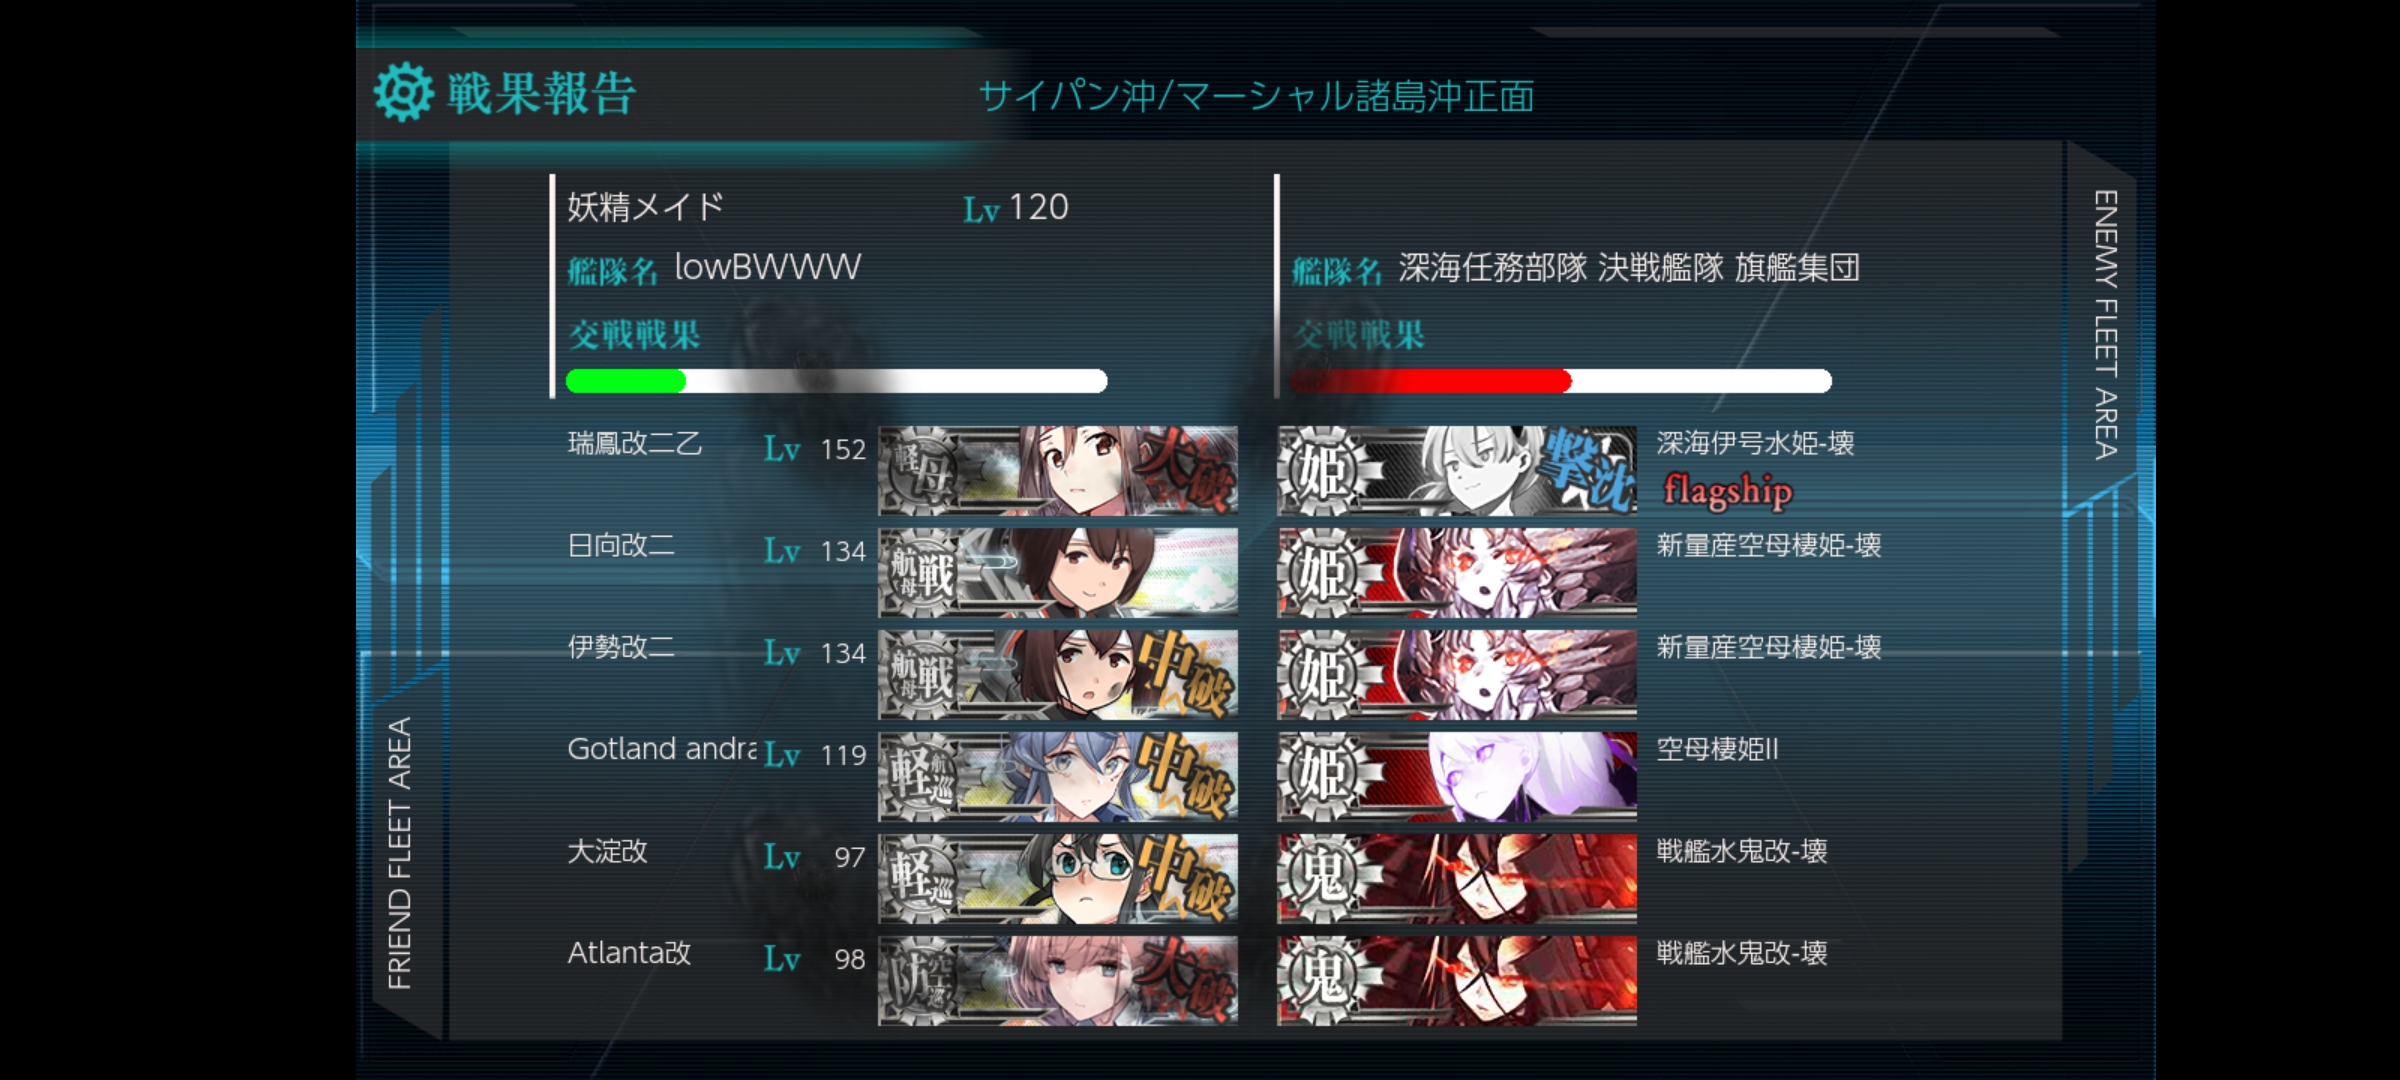The height and width of the screenshot is (1080, 2400).
Task: Click the red enemy 交戦戦果 gauge
Action: [x=1560, y=381]
